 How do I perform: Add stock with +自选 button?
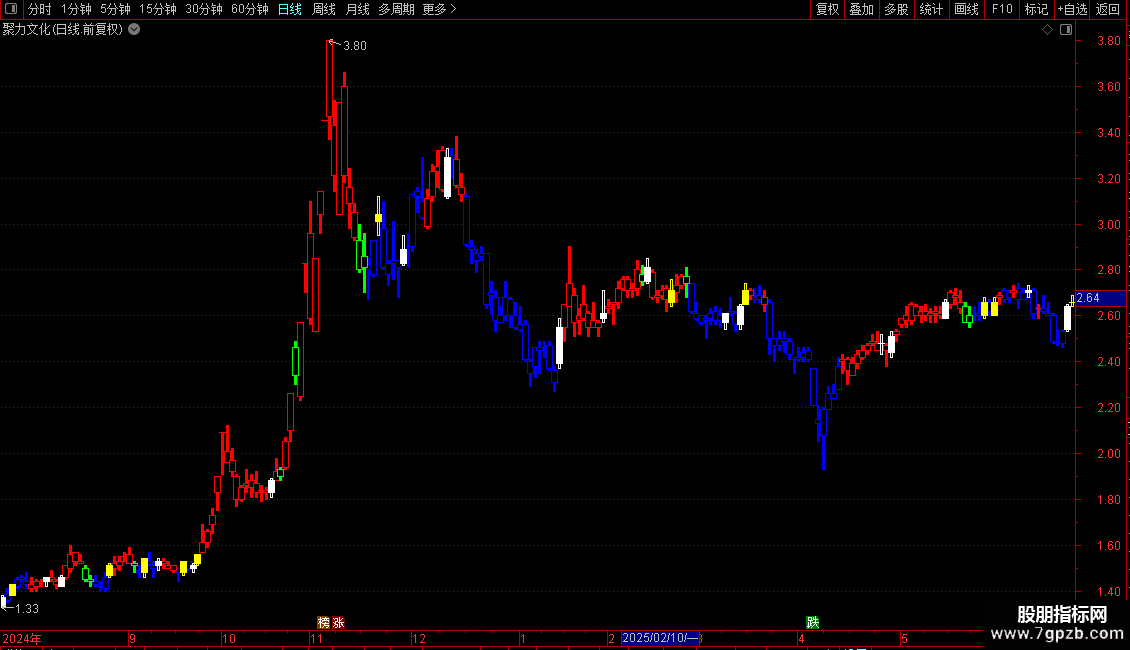[x=1072, y=9]
